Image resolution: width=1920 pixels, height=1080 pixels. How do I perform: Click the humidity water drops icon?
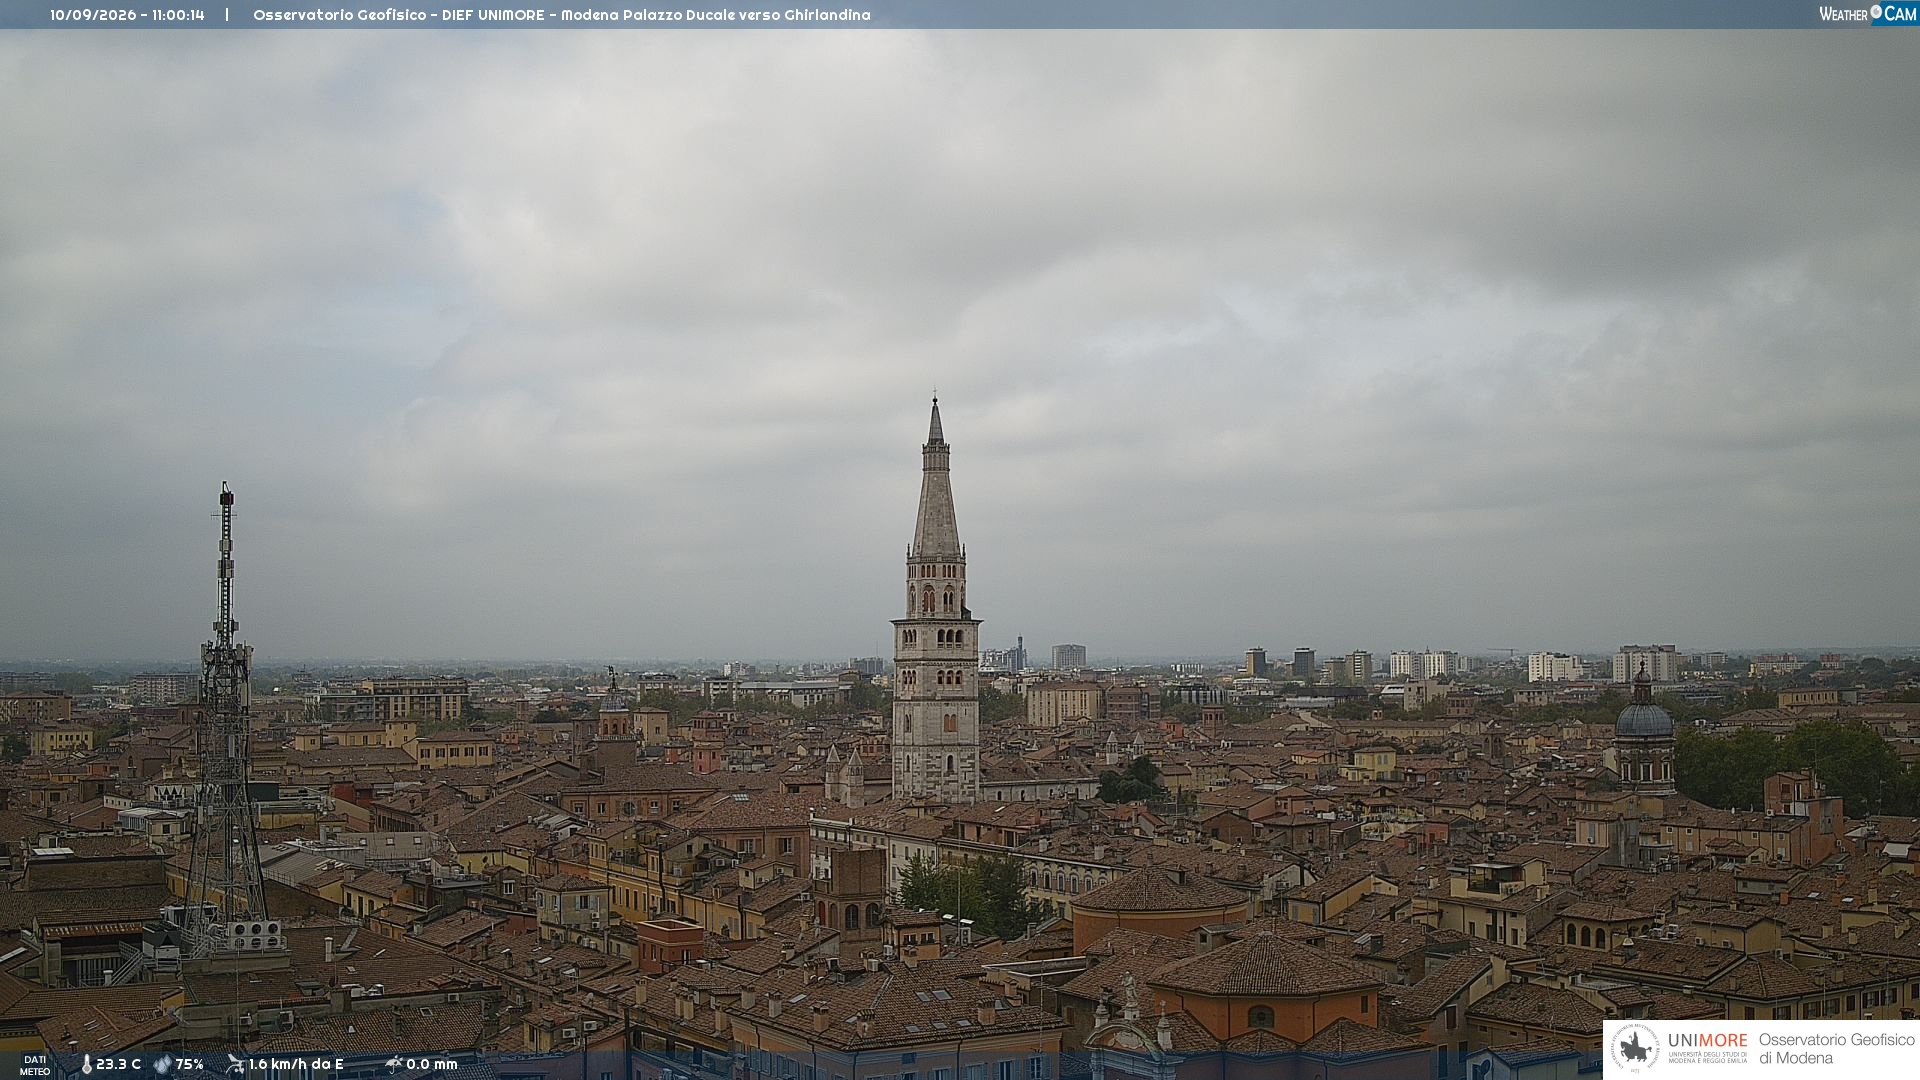click(162, 1064)
